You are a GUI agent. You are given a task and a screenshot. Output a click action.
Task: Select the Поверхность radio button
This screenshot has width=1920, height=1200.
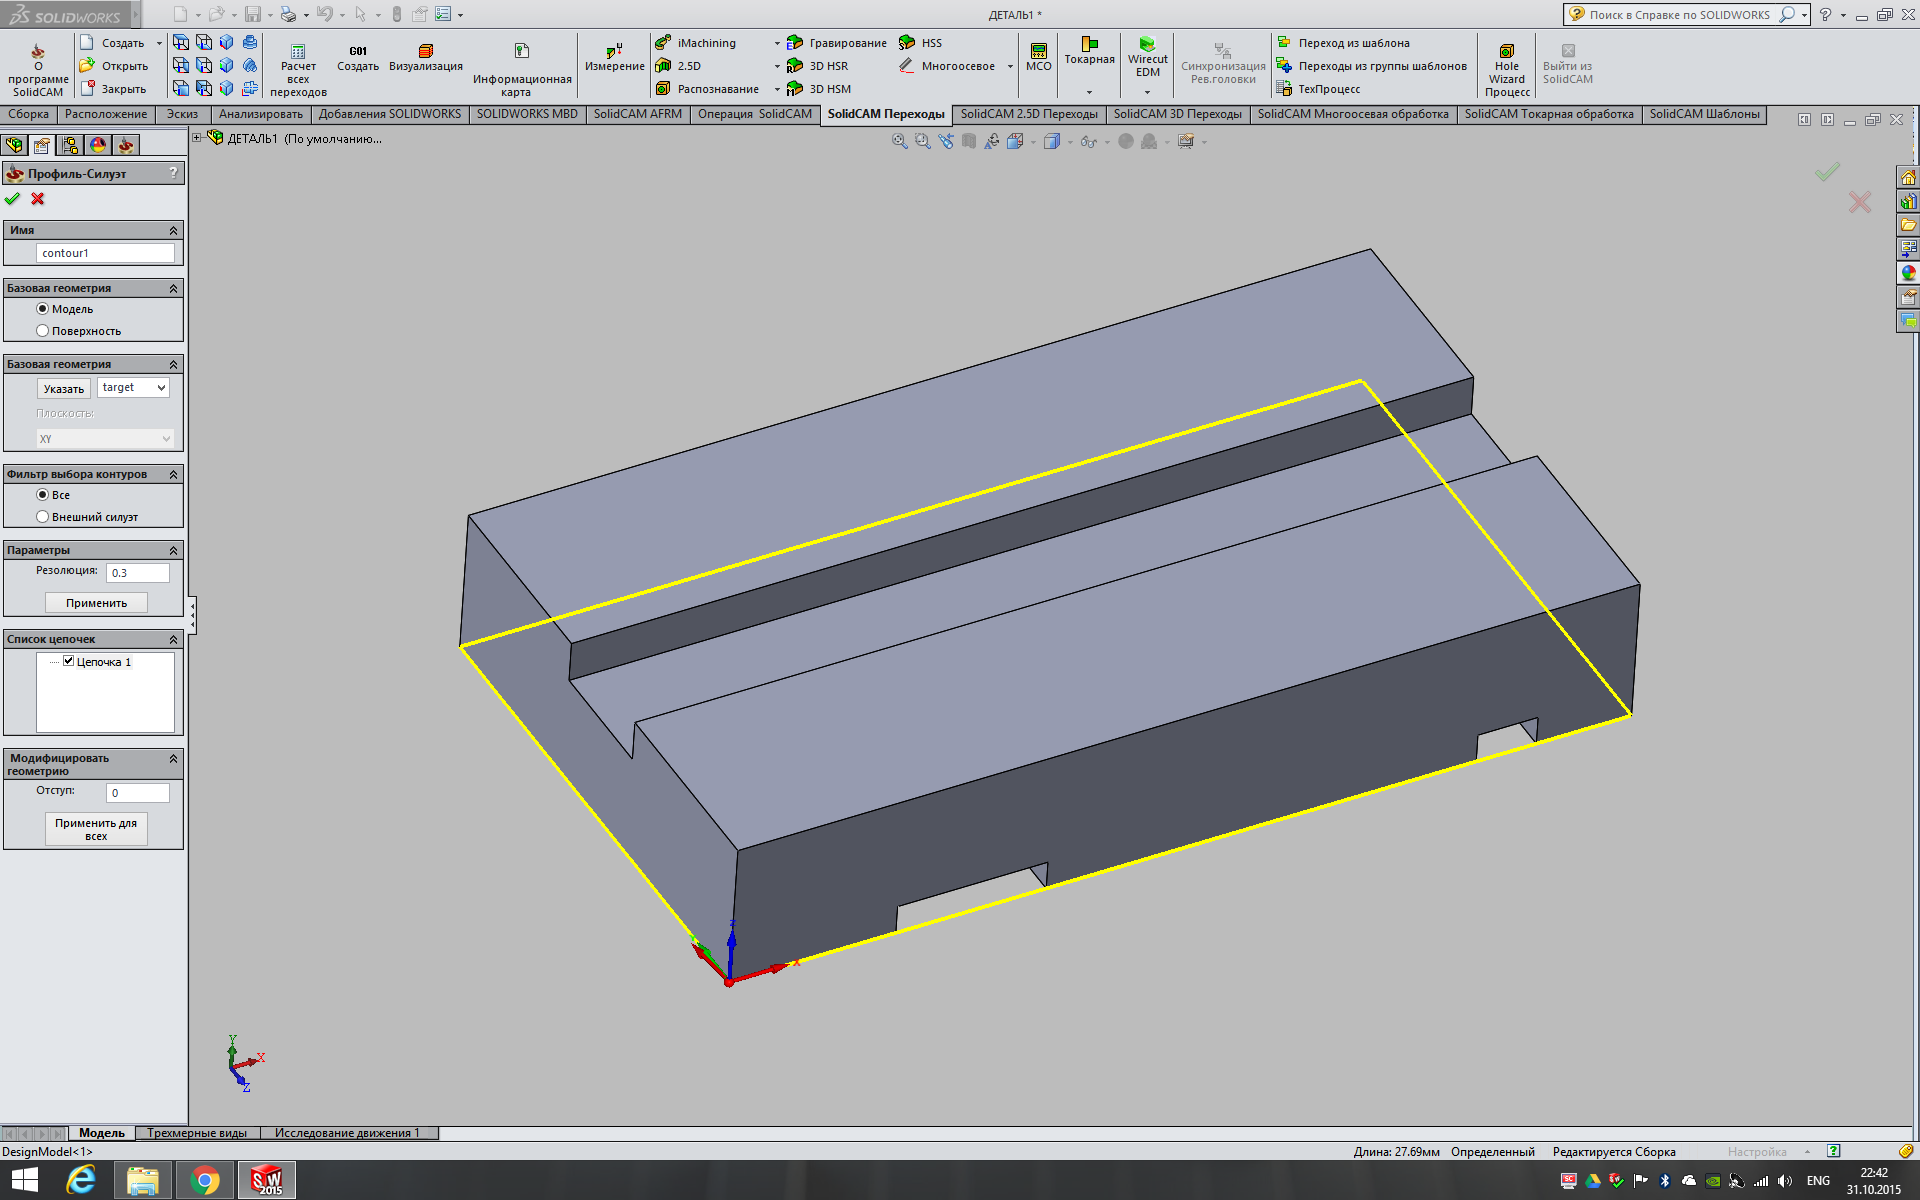pos(43,331)
